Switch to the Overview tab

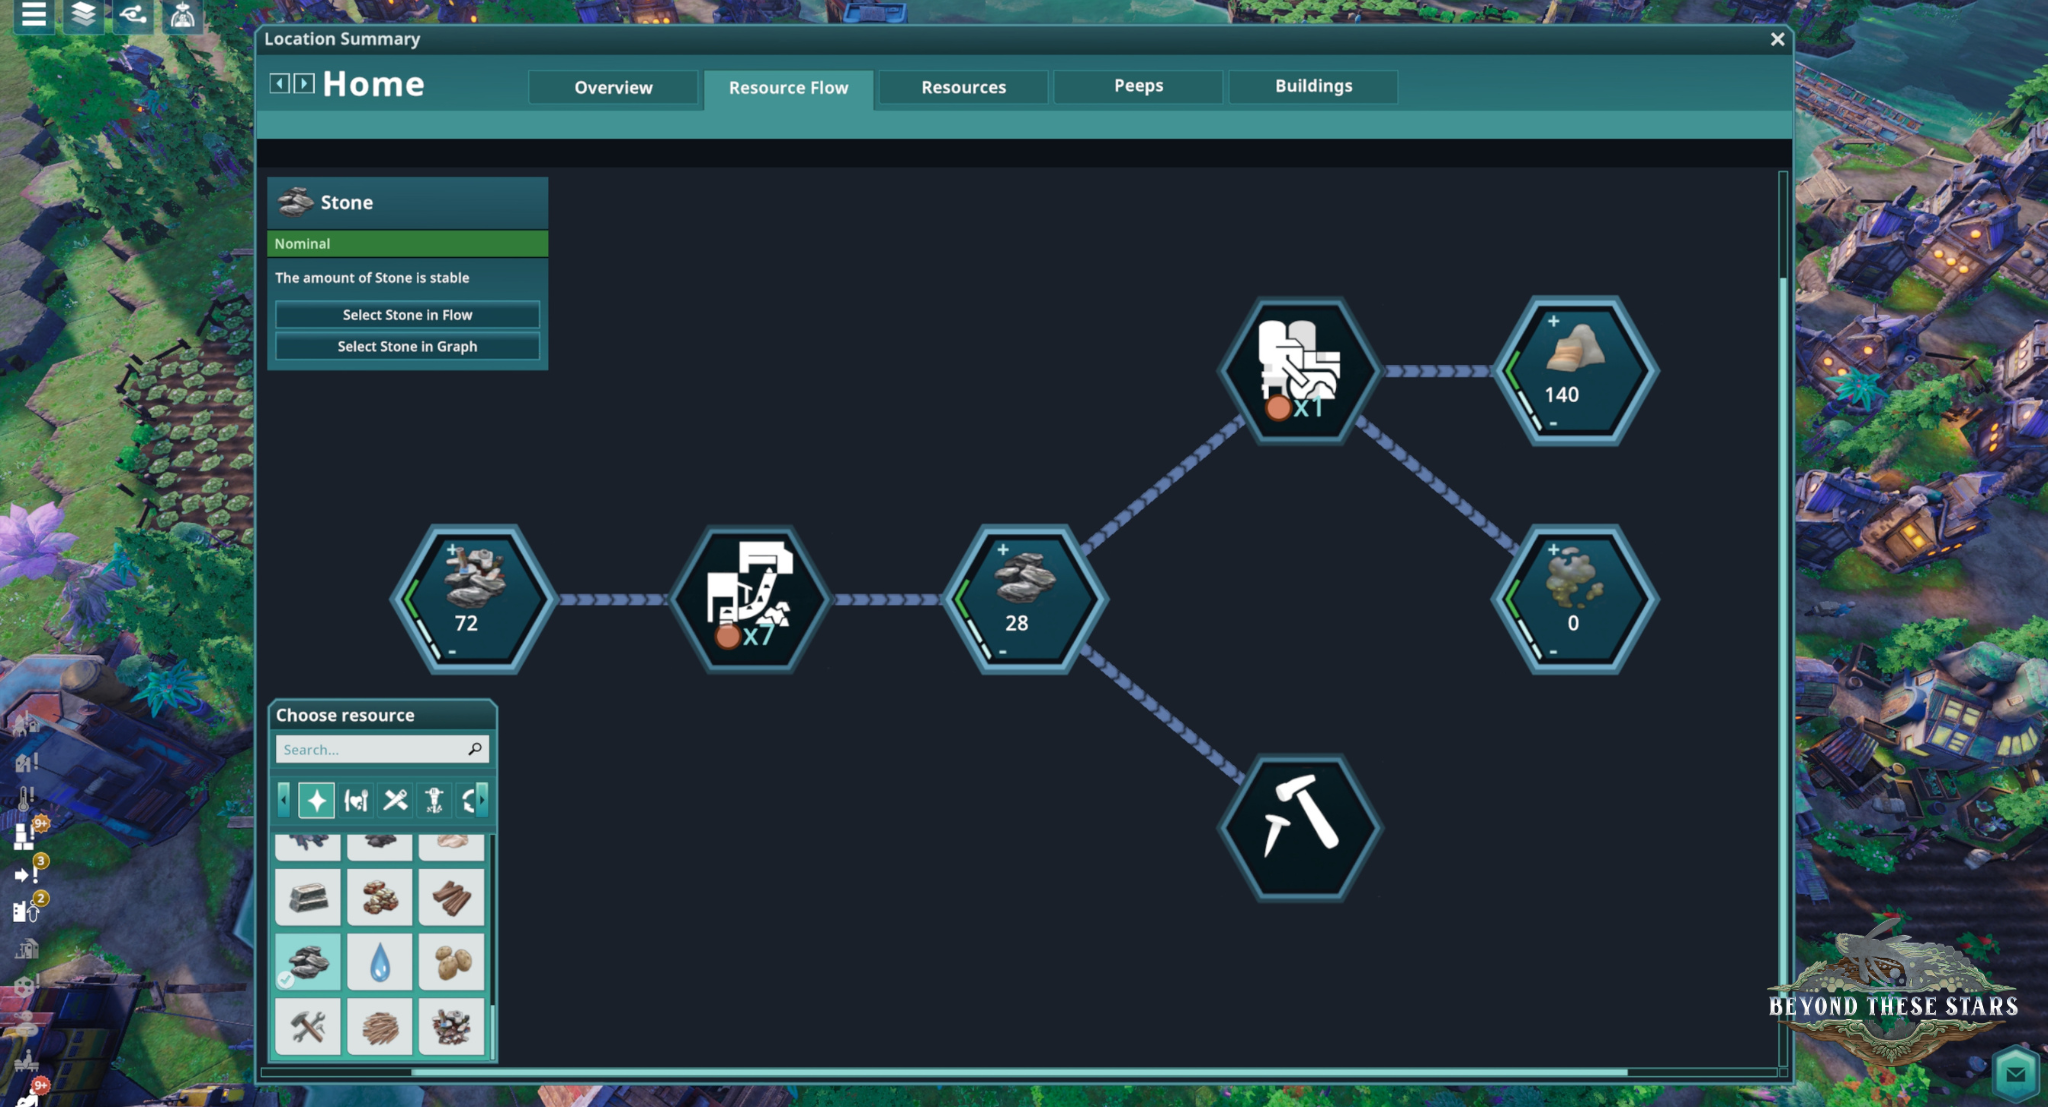tap(613, 87)
